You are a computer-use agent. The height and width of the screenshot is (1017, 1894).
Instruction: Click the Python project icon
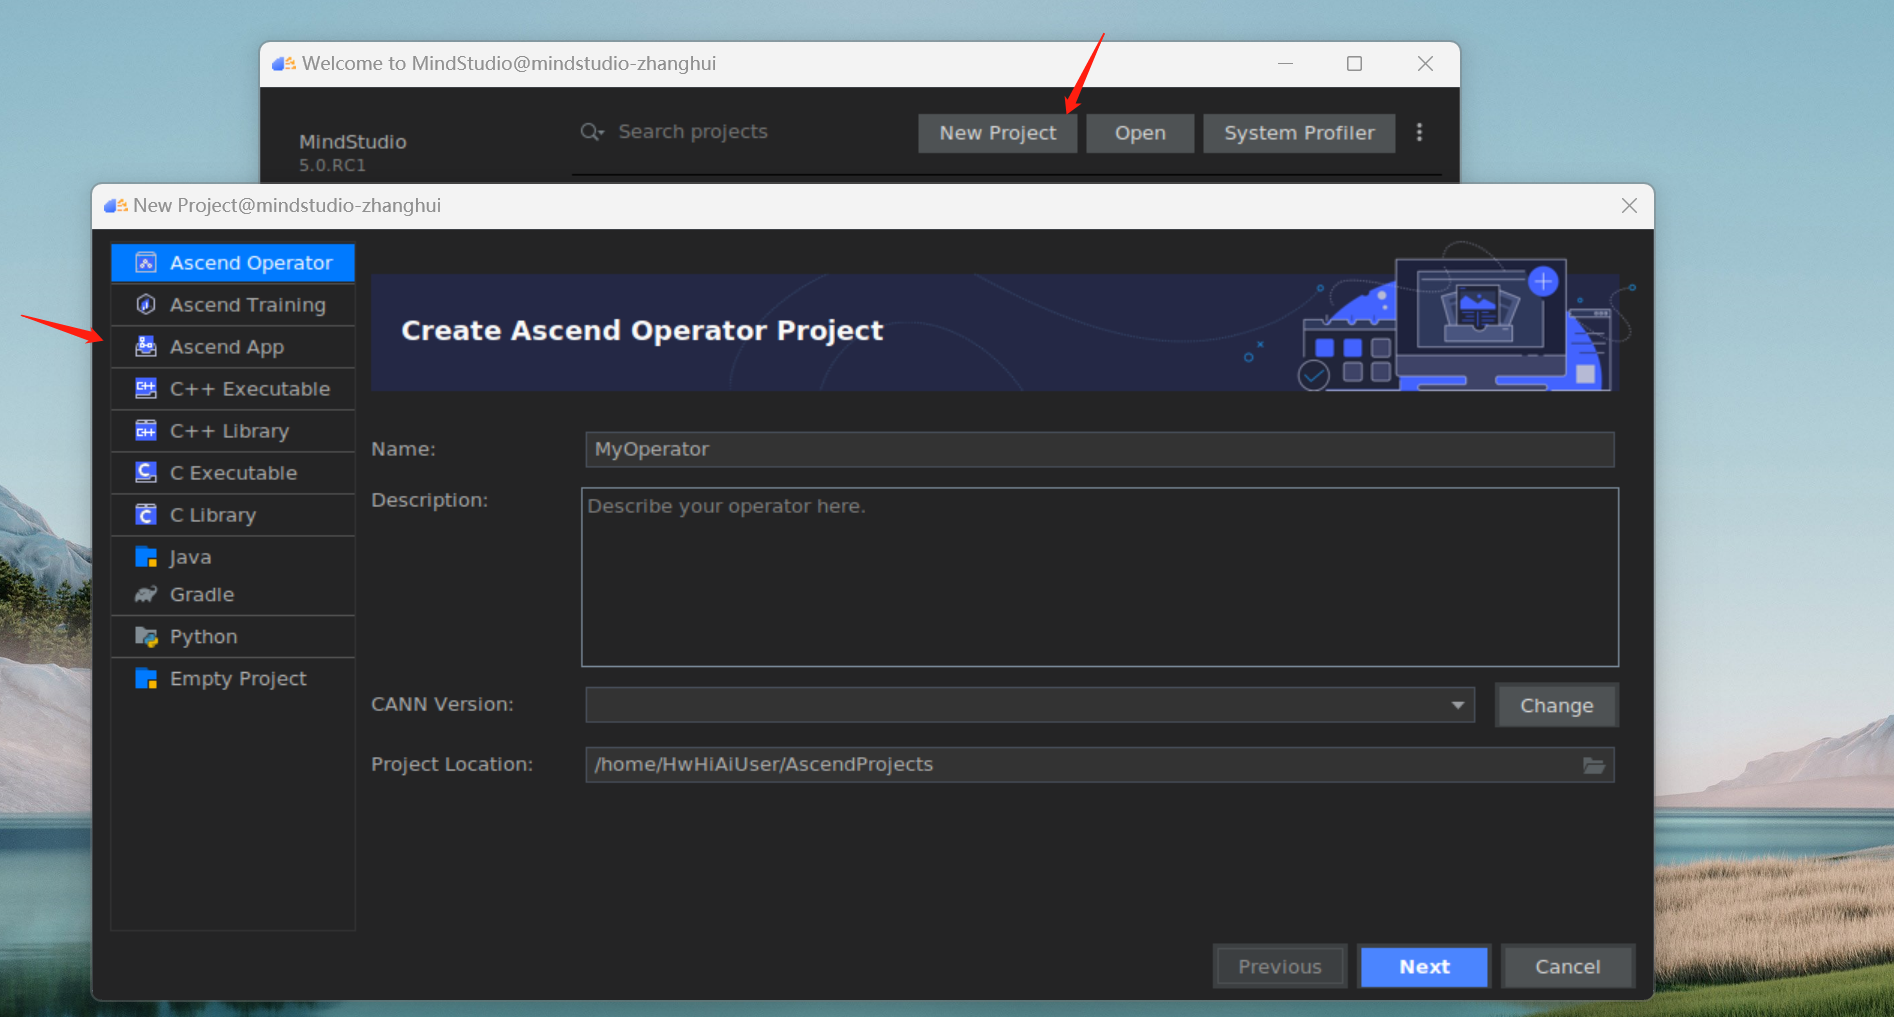[x=146, y=637]
